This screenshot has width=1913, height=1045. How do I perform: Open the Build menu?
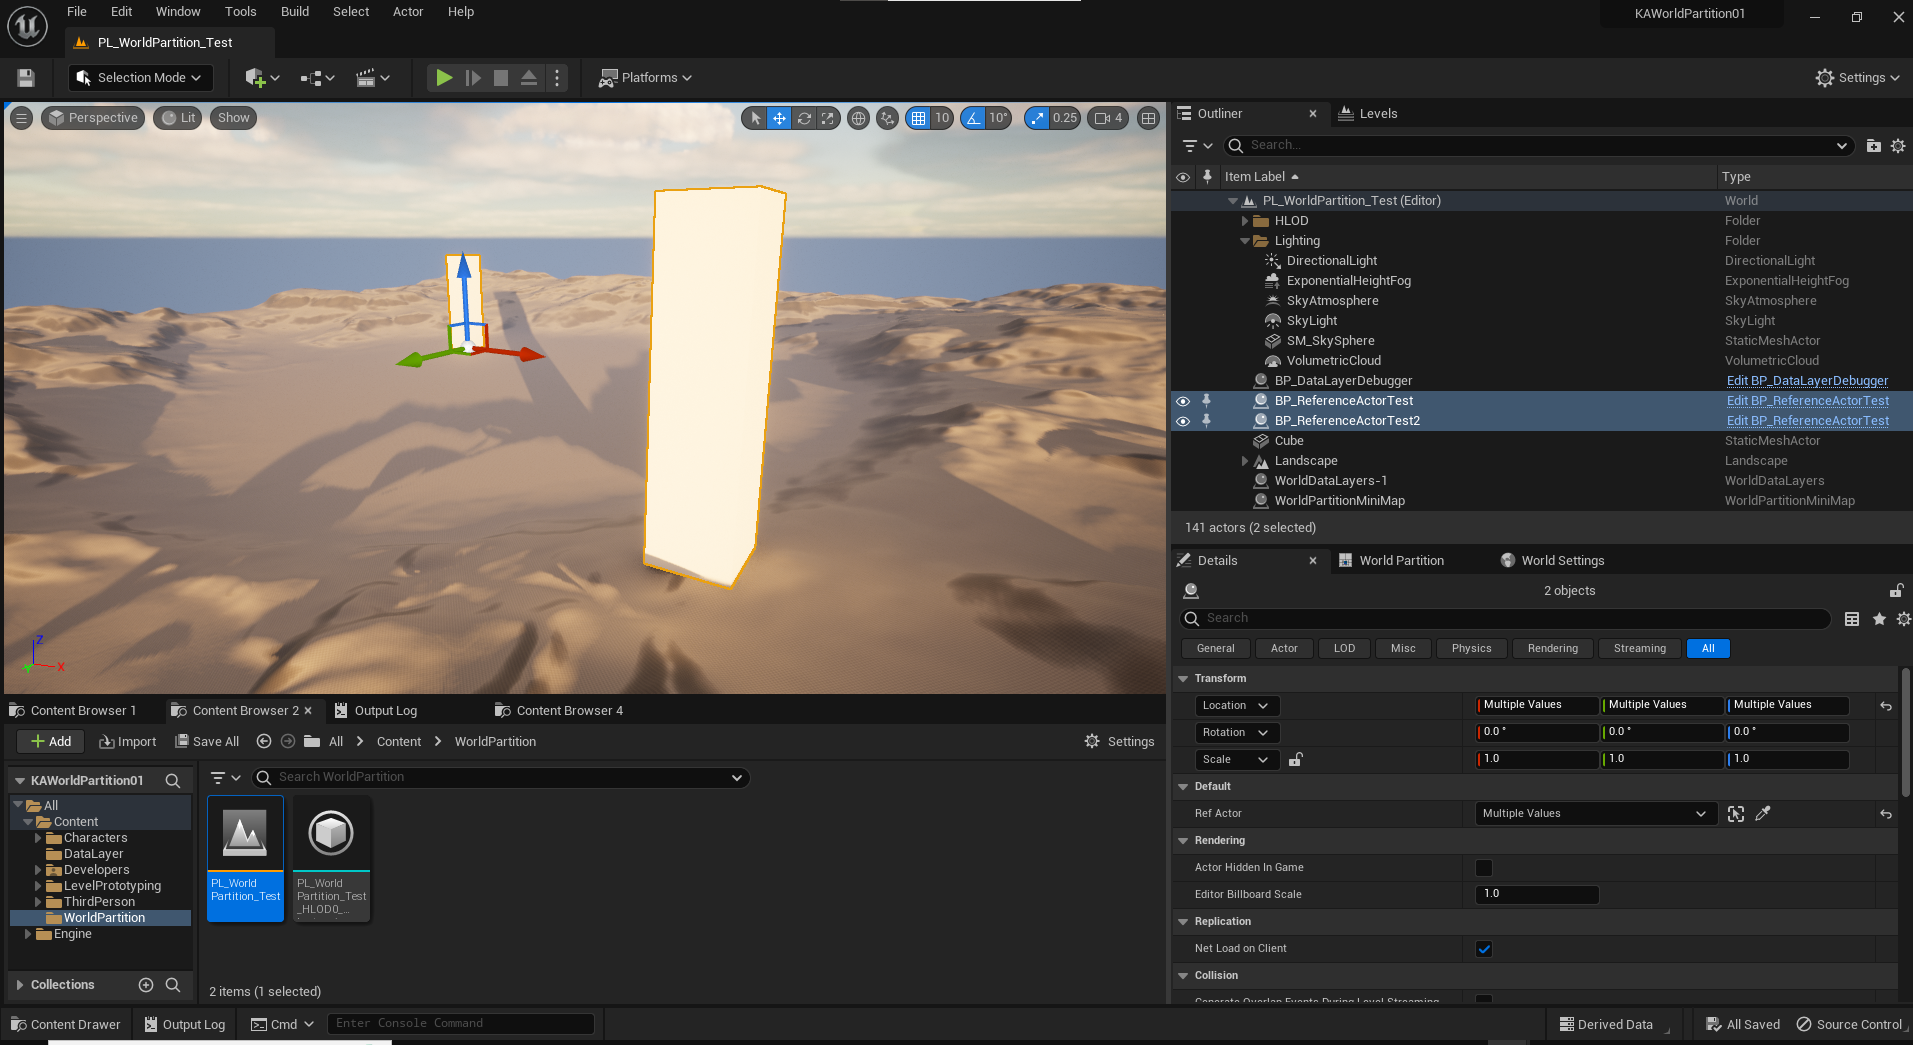point(295,12)
